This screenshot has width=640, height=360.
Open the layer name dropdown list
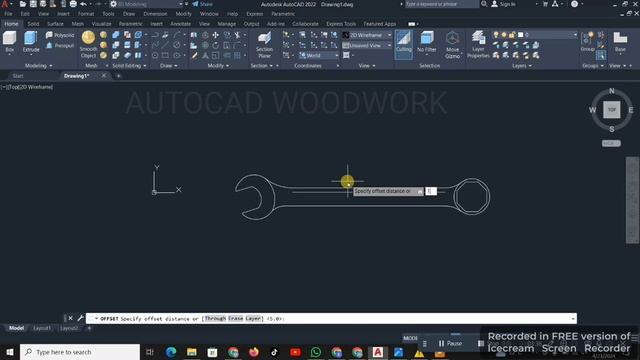[575, 35]
